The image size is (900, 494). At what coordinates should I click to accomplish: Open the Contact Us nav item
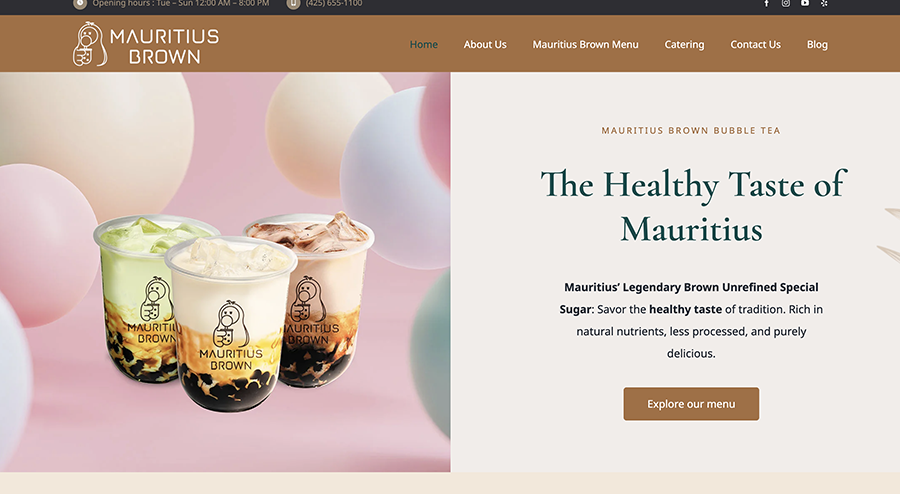(x=755, y=44)
